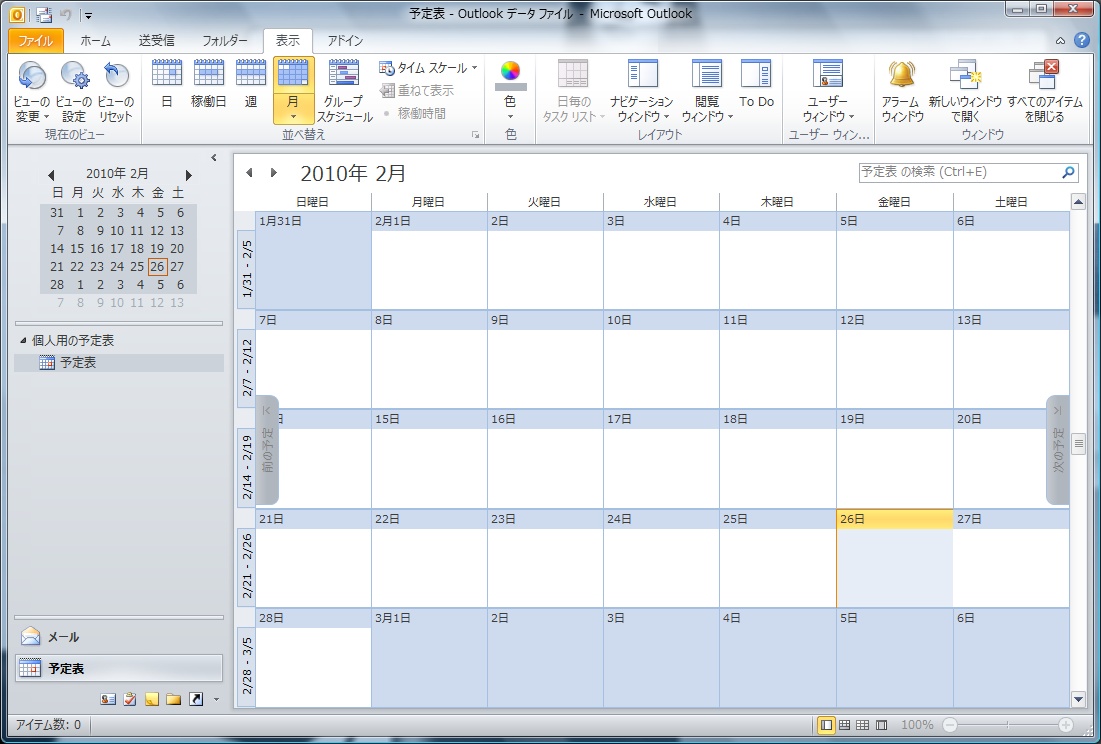Viewport: 1101px width, 744px height.
Task: Select day 15 in the mini calendar
Action: [77, 248]
